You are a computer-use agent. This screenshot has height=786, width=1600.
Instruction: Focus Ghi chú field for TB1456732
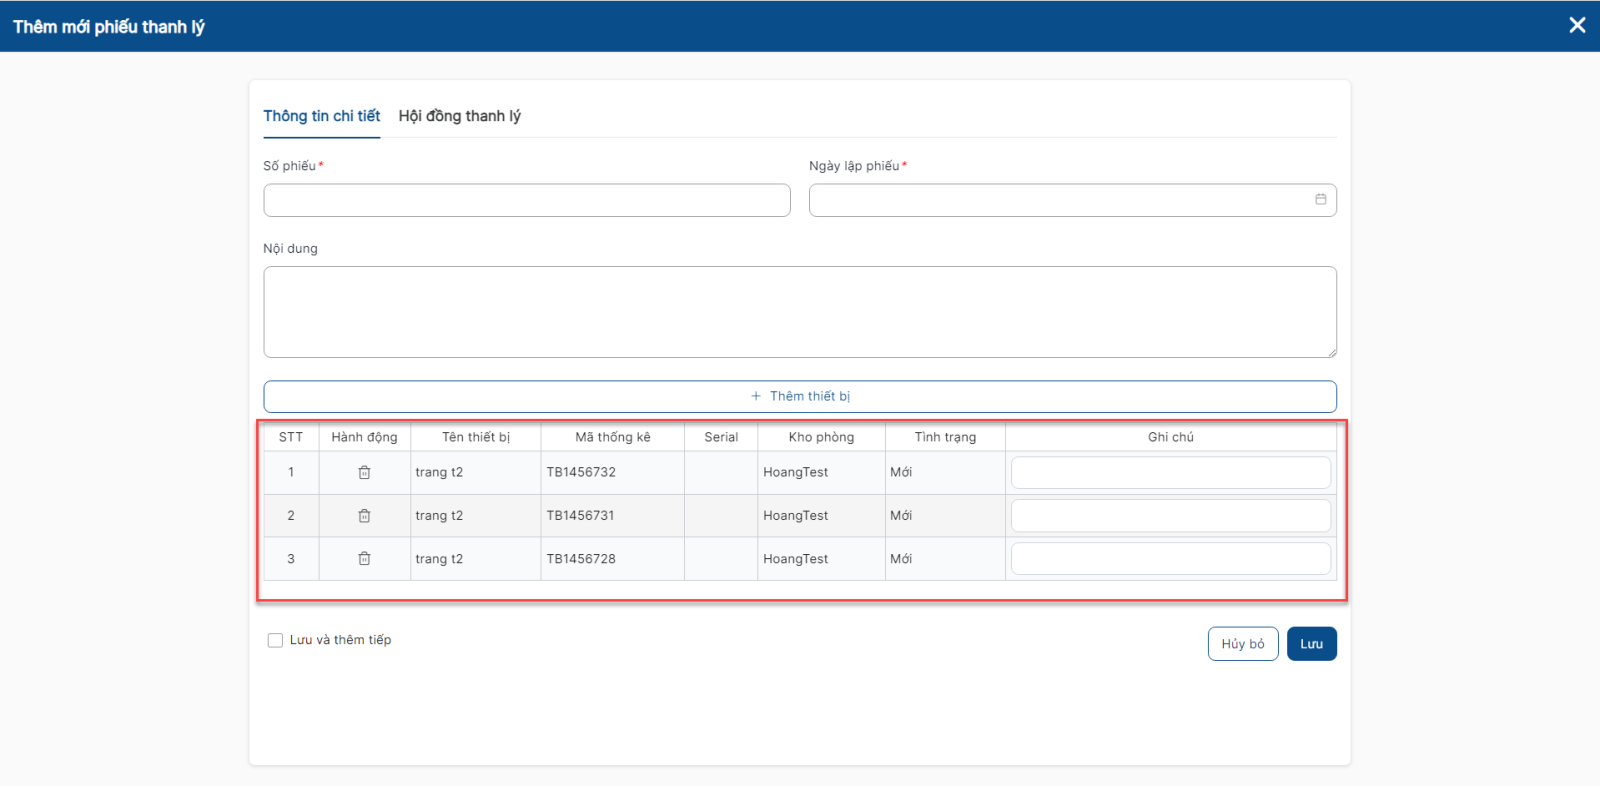click(1171, 472)
